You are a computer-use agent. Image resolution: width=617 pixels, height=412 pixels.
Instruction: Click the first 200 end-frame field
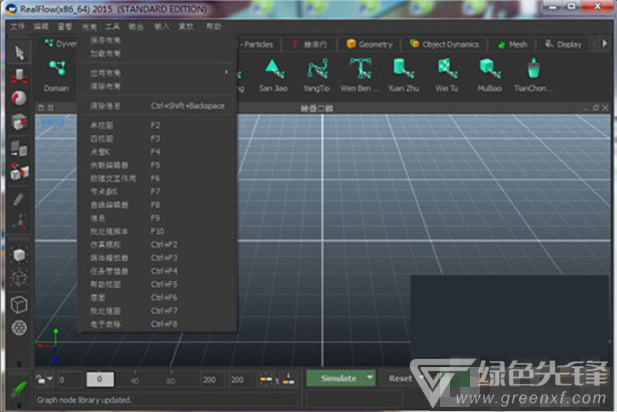pyautogui.click(x=212, y=380)
